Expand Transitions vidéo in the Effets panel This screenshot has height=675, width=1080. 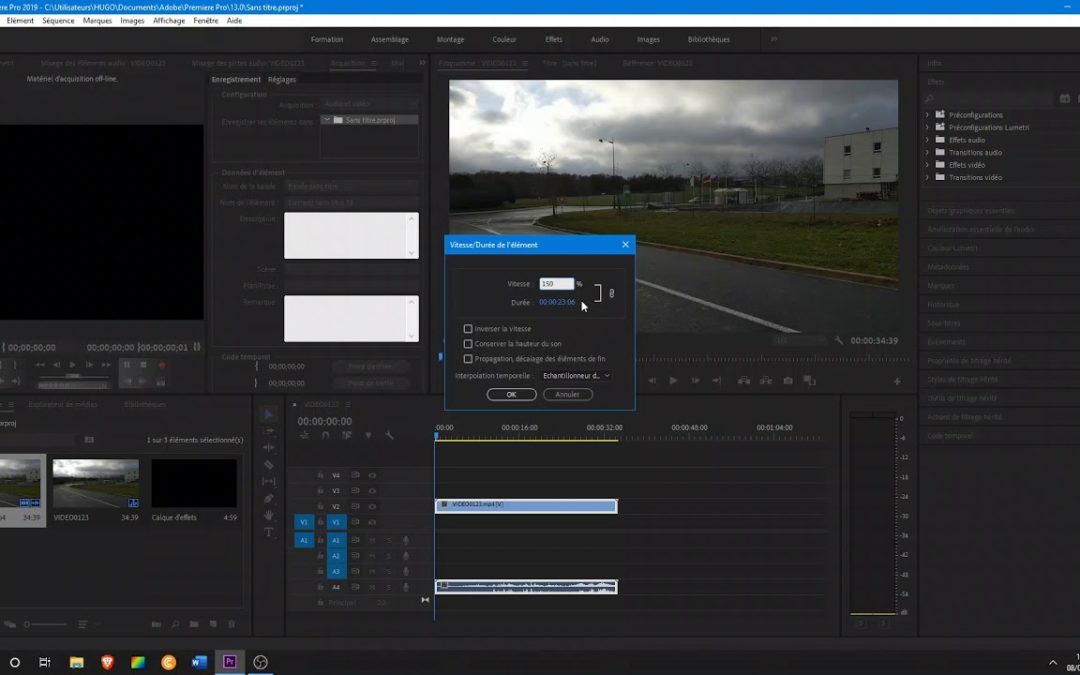tap(926, 177)
